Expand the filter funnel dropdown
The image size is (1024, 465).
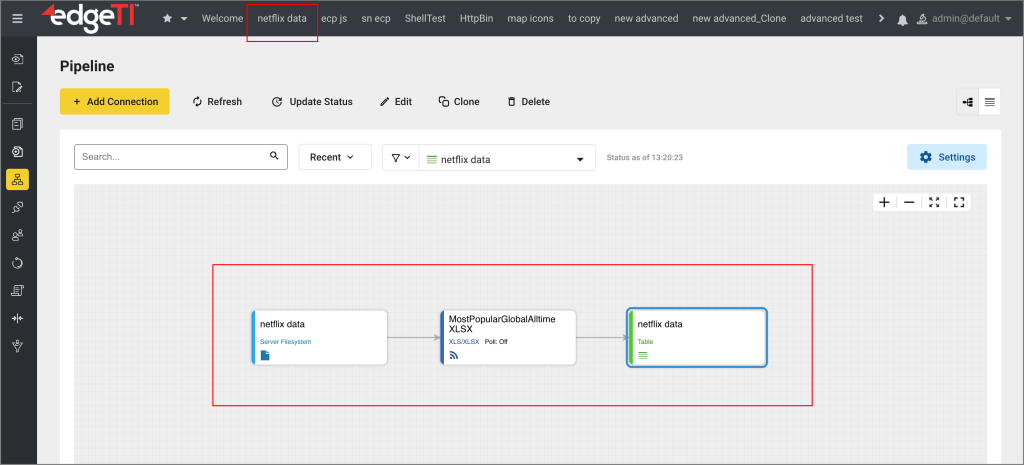pos(400,158)
